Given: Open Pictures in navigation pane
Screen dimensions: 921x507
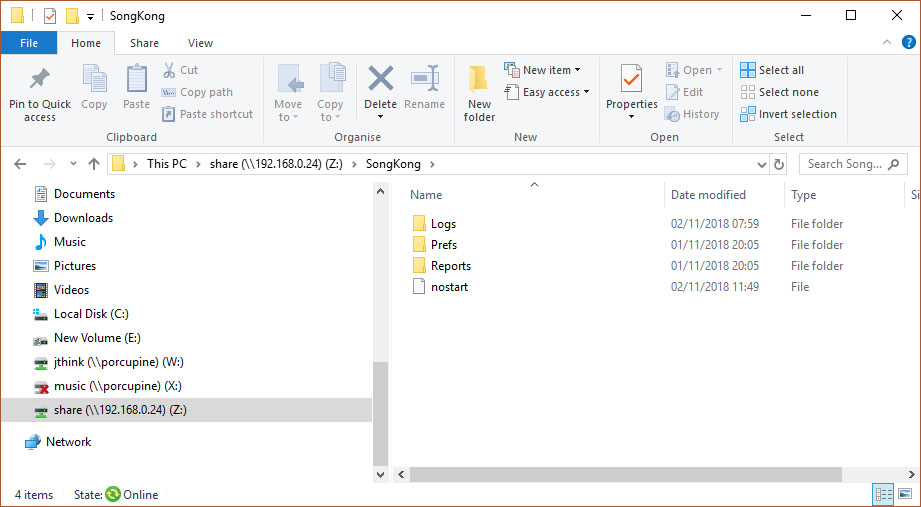Looking at the screenshot, I should click(65, 266).
